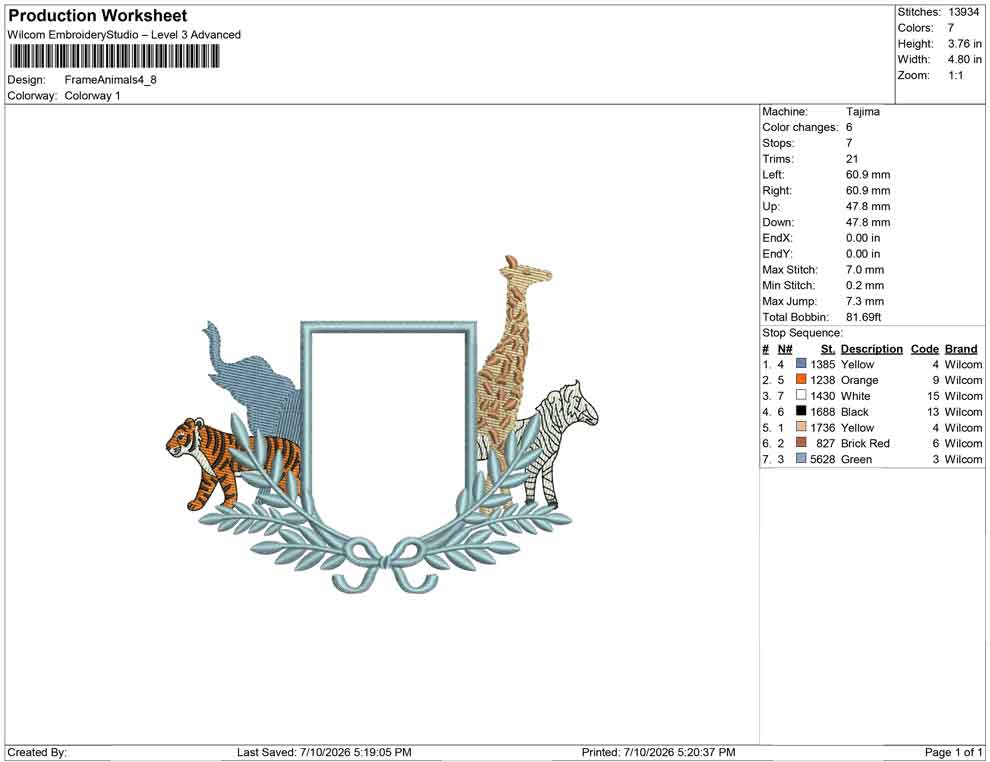Click the Brand column header
990x762 pixels.
[961, 348]
